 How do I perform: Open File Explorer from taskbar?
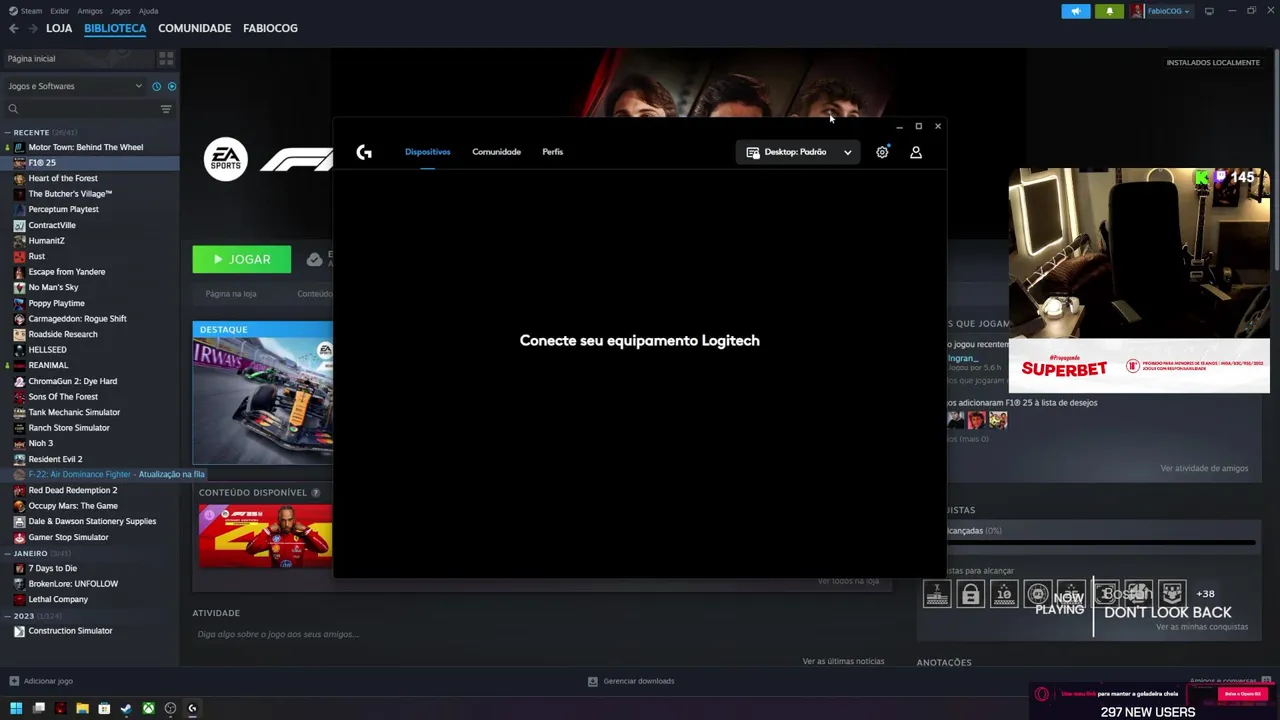82,709
